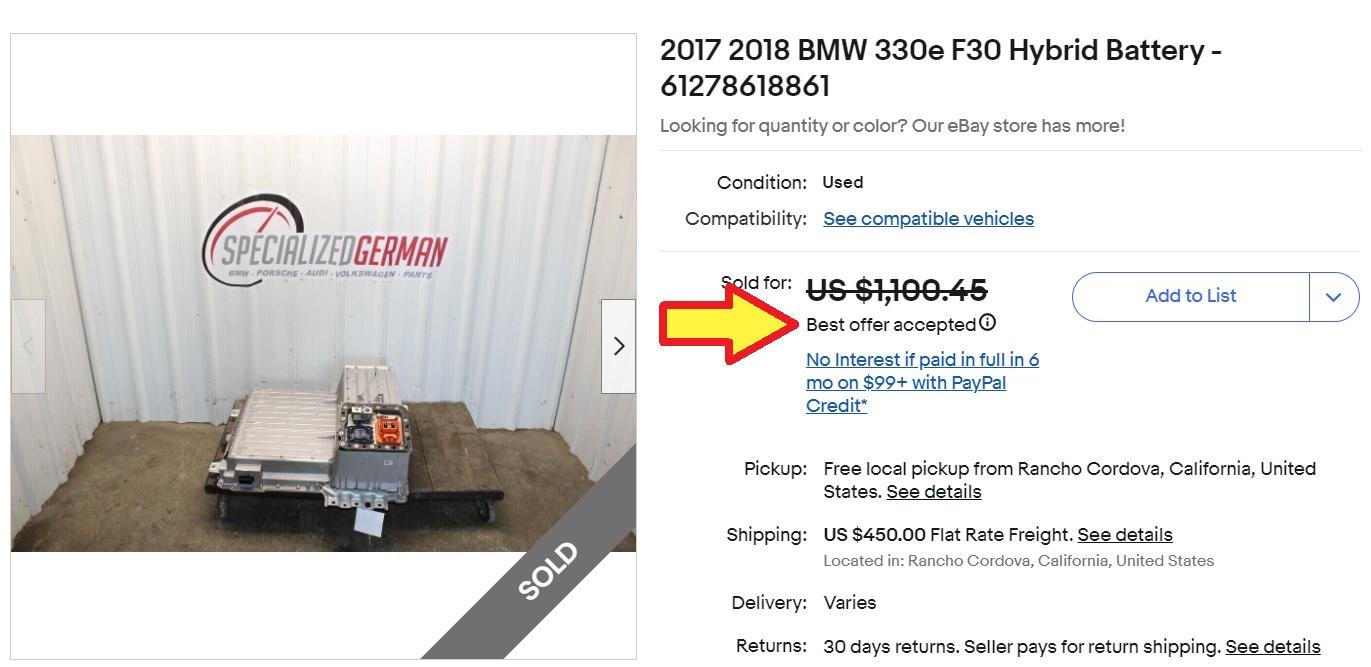Click the Best offer accepted text
1371x667 pixels.
[x=890, y=325]
